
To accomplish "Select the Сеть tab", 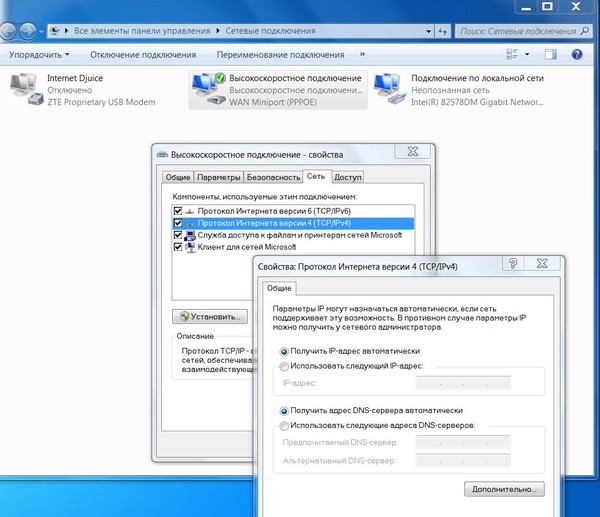I will pos(316,176).
